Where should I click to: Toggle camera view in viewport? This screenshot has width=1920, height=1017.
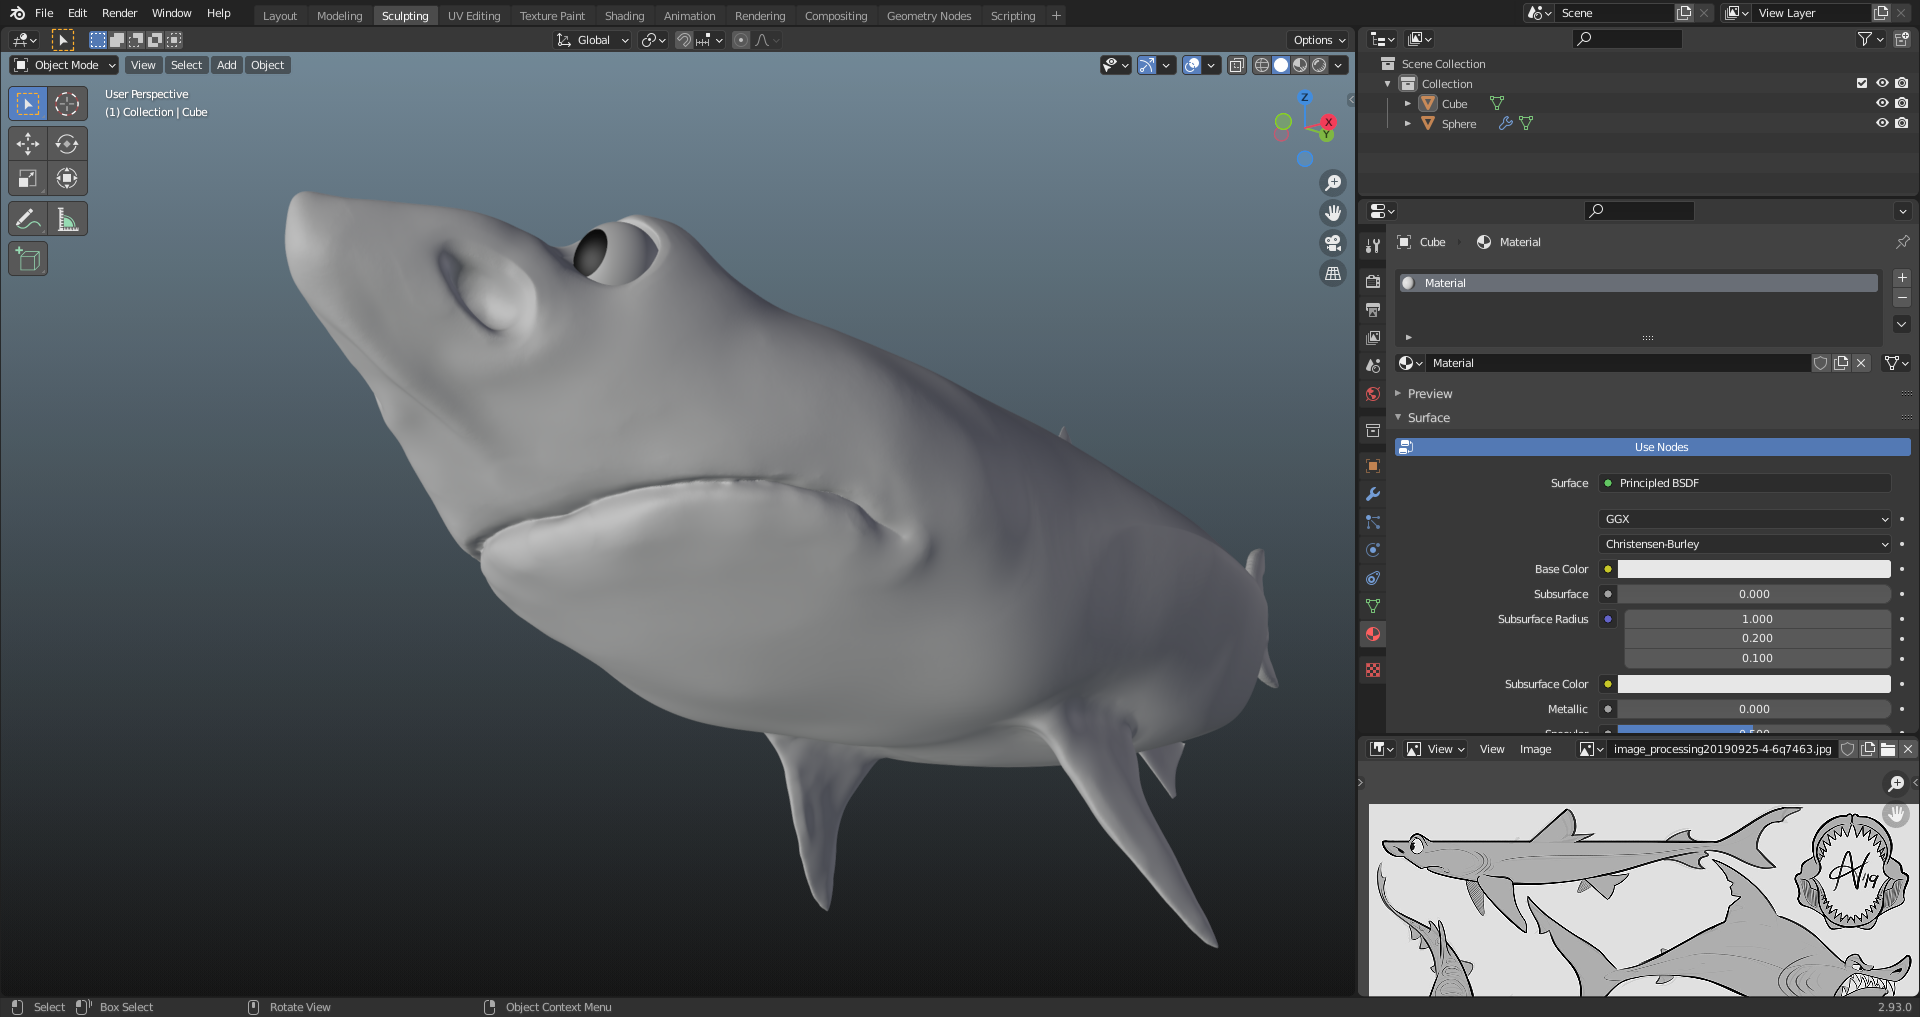tap(1333, 243)
